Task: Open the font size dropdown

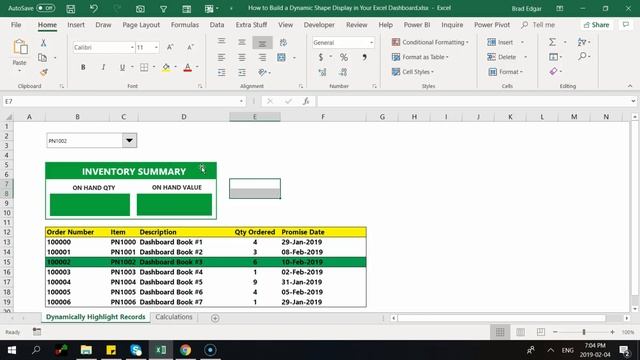Action: (156, 47)
